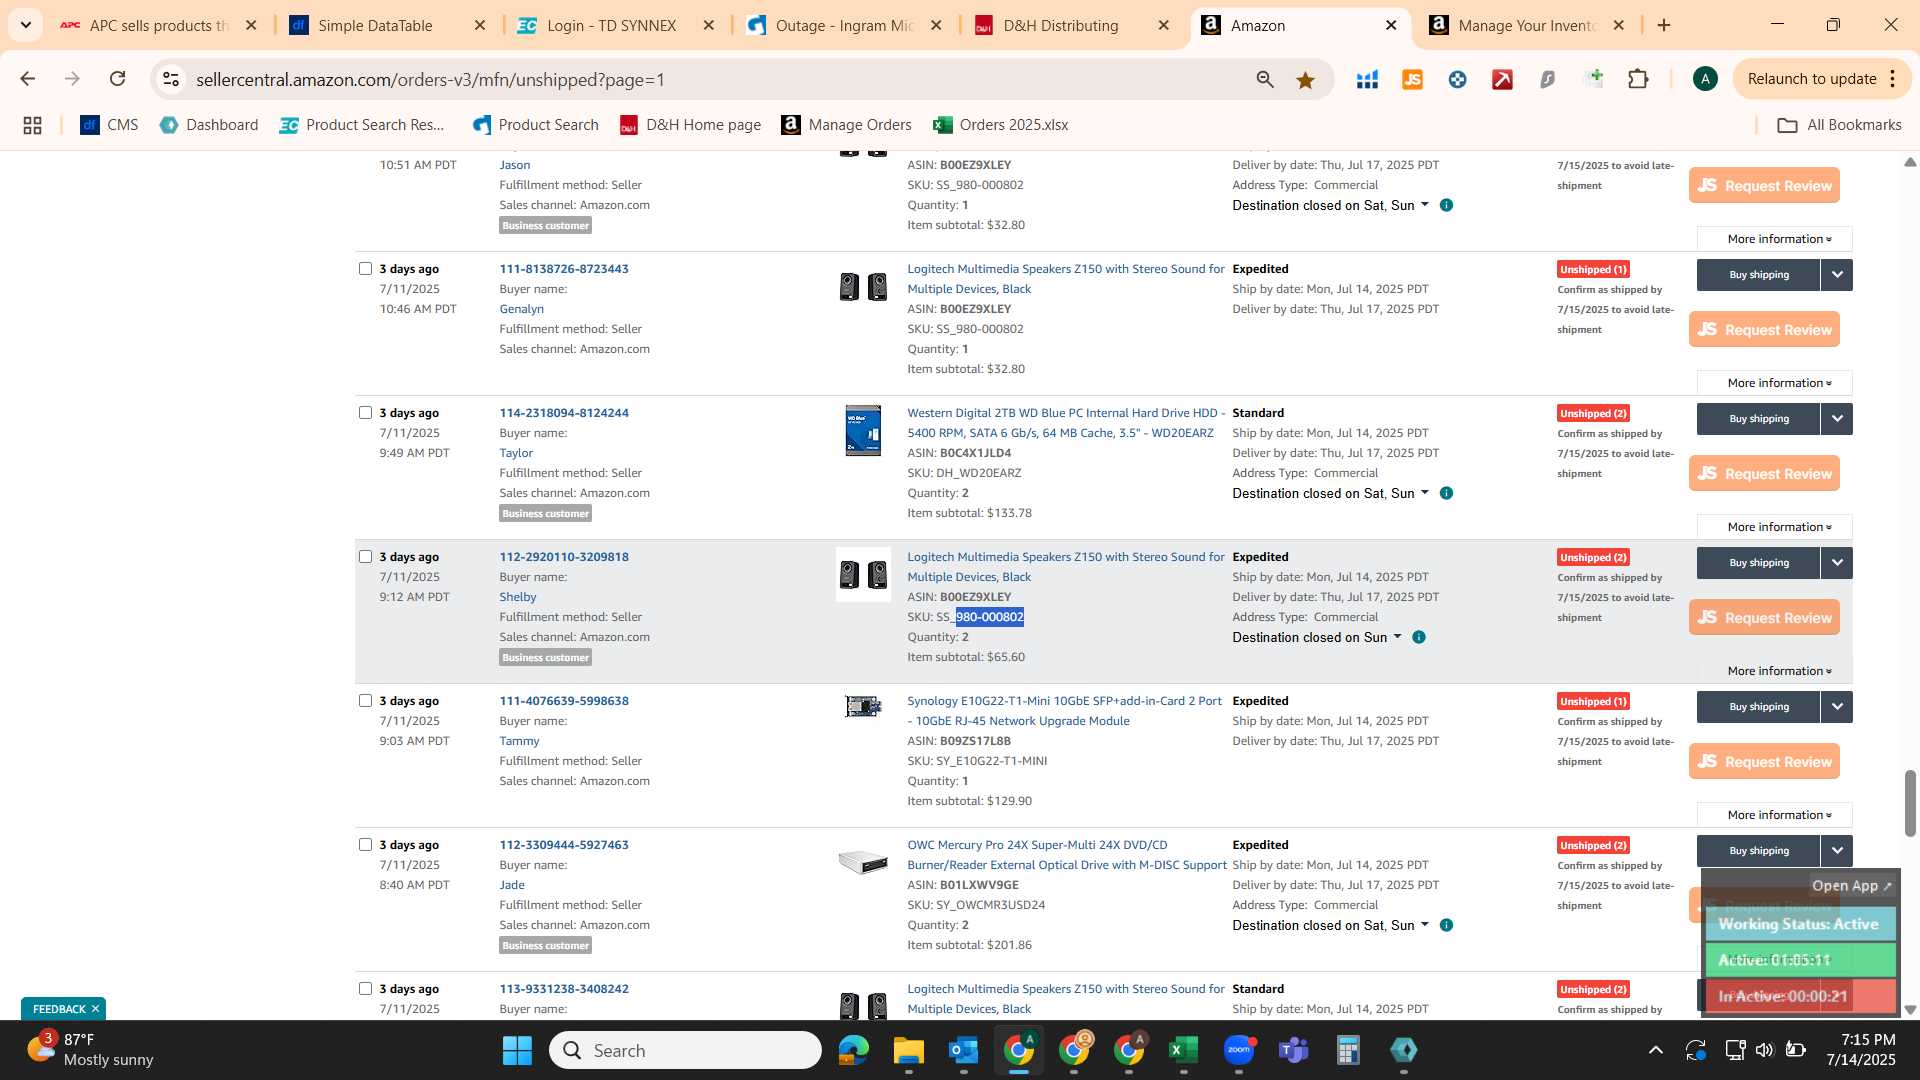Screen dimensions: 1920x1080
Task: Expand More information under Taylor's order
Action: coord(1775,527)
